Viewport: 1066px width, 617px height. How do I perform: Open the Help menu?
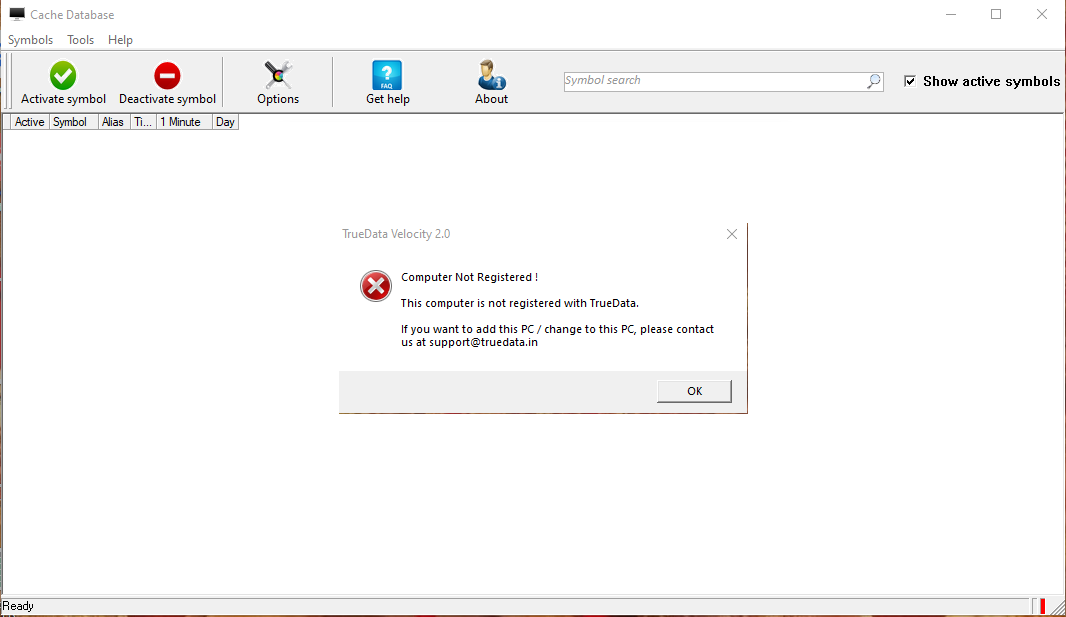(x=120, y=39)
